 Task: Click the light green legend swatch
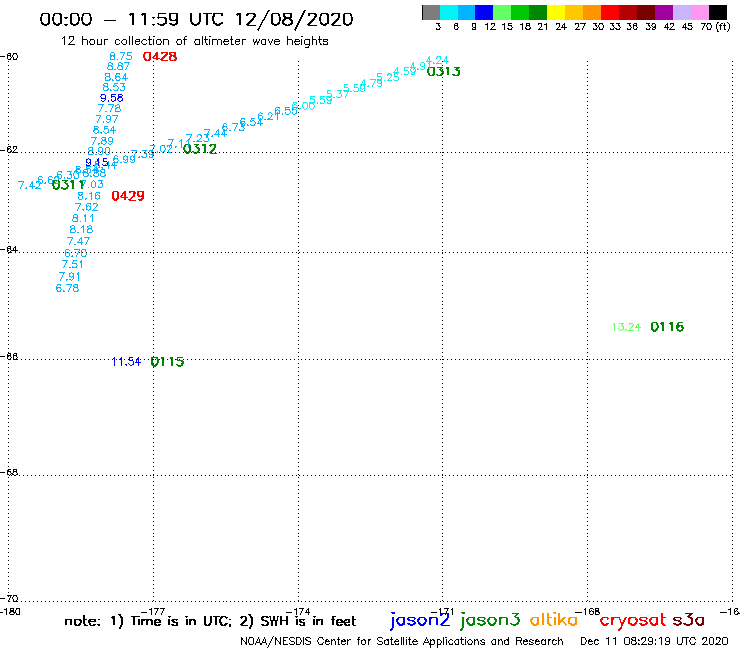tap(502, 12)
